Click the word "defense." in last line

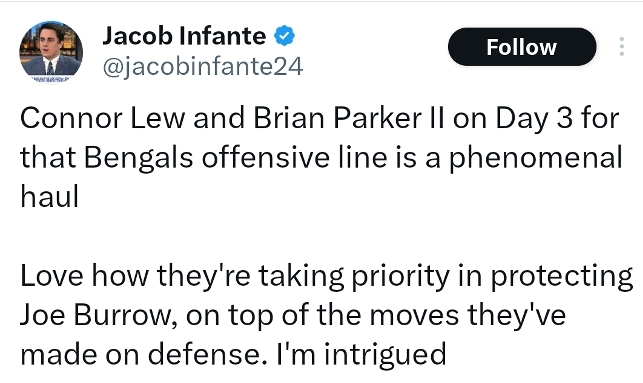204,354
